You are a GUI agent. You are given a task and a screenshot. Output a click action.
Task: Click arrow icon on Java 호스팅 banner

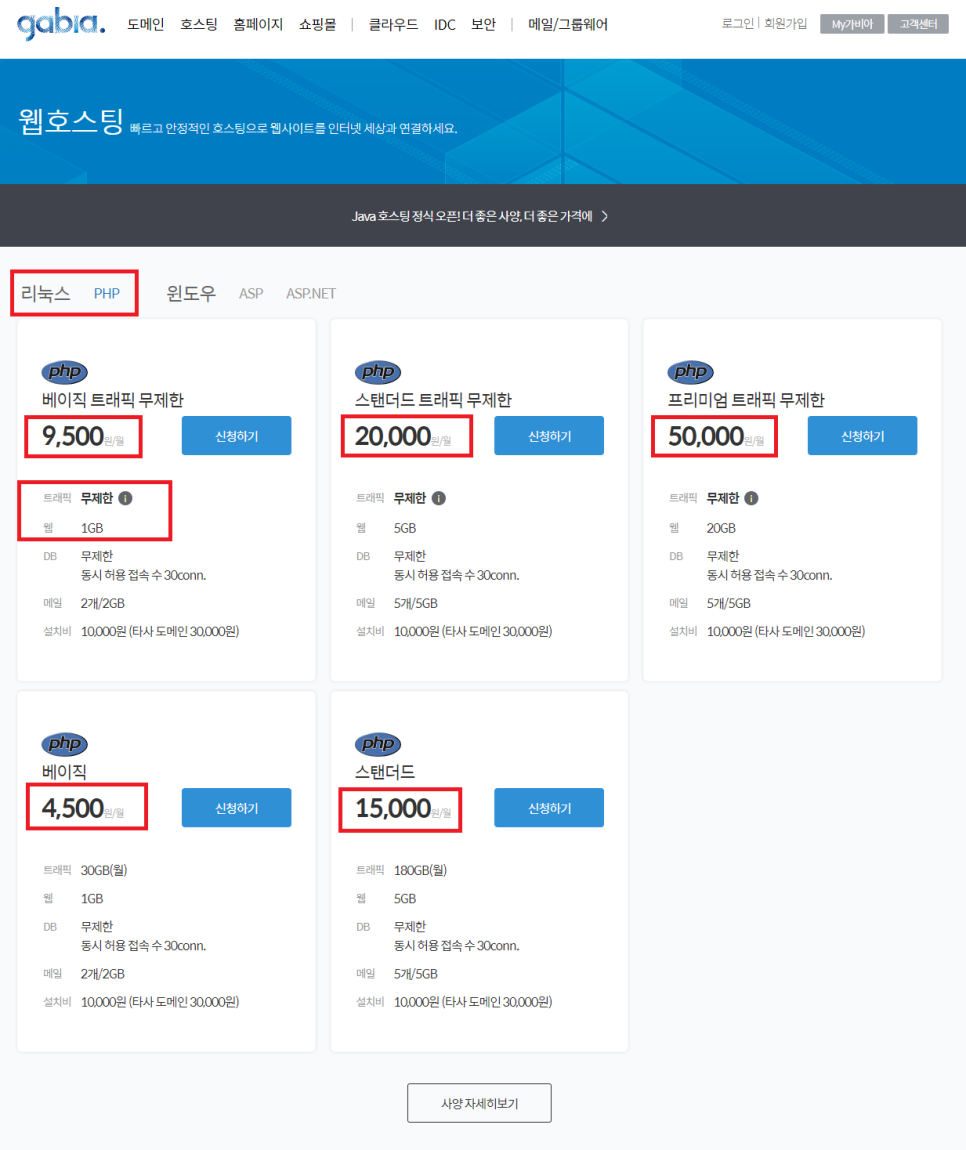coord(604,216)
